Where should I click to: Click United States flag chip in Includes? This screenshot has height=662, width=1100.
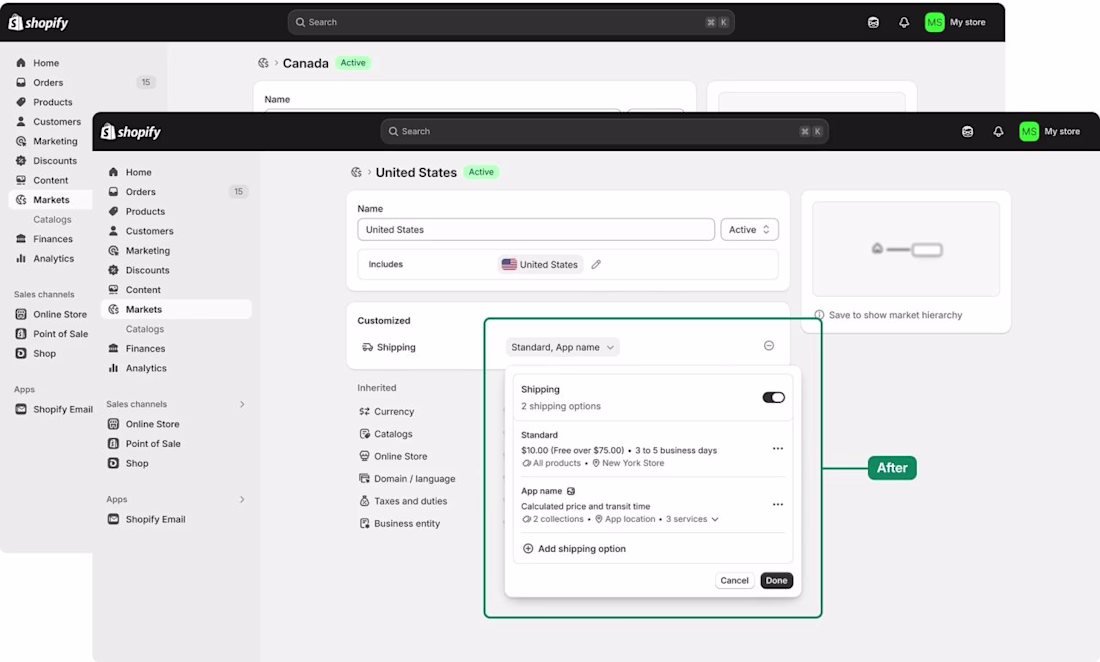[541, 264]
